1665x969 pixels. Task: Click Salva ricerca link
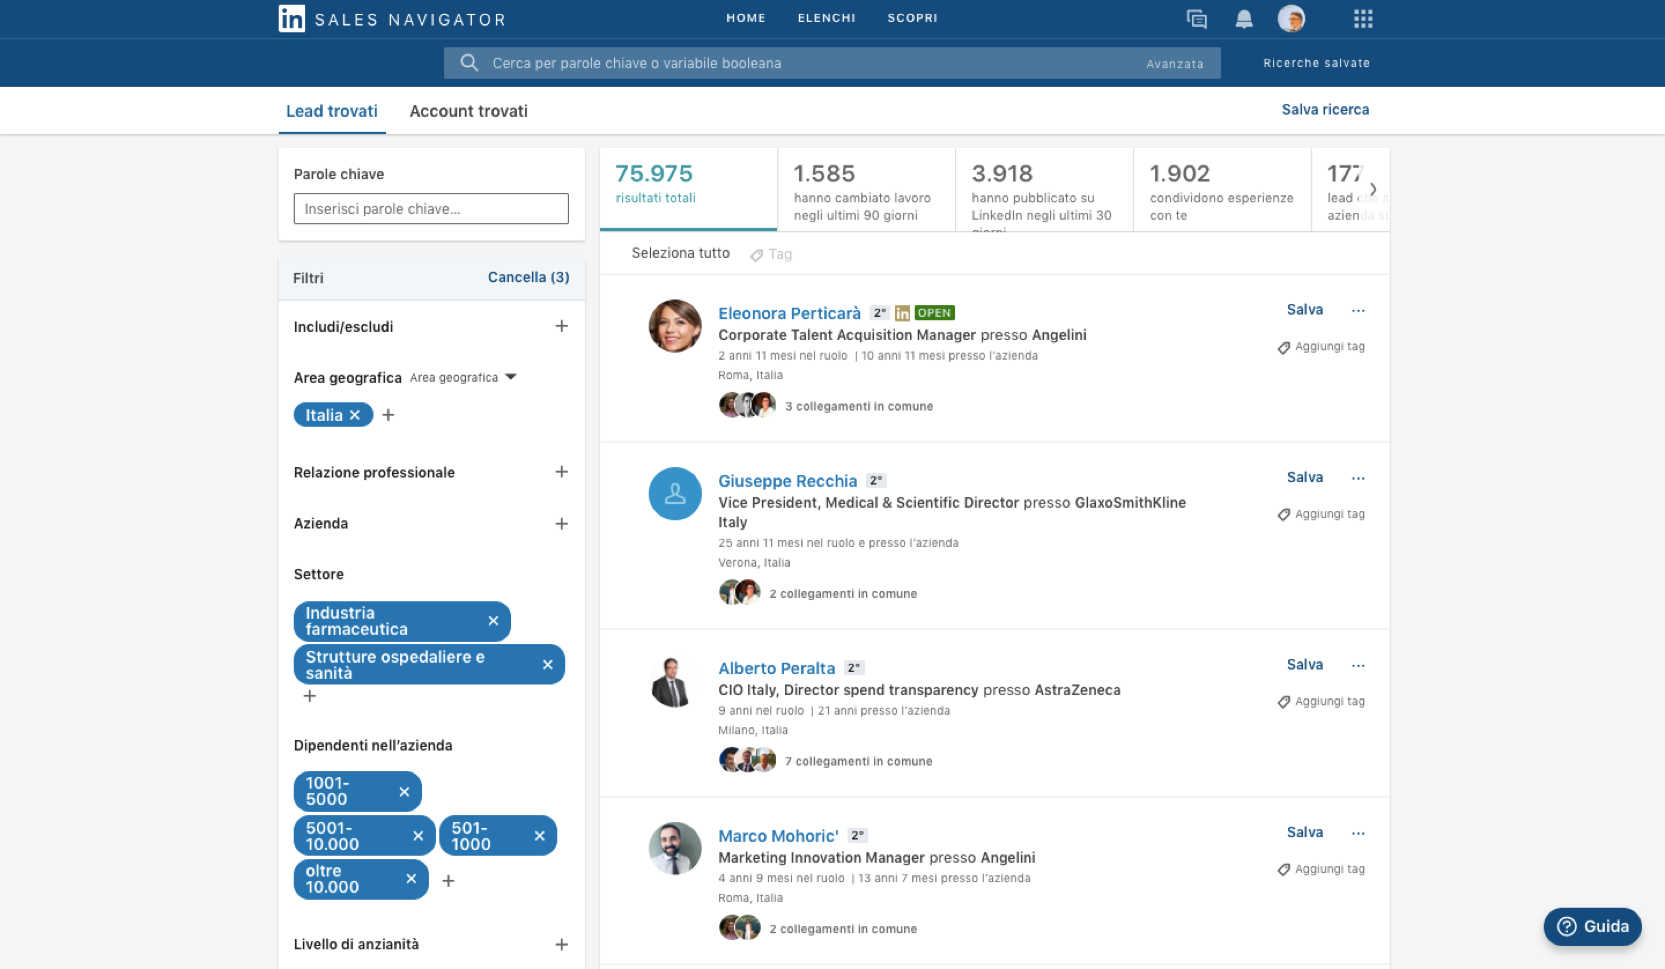pos(1325,110)
